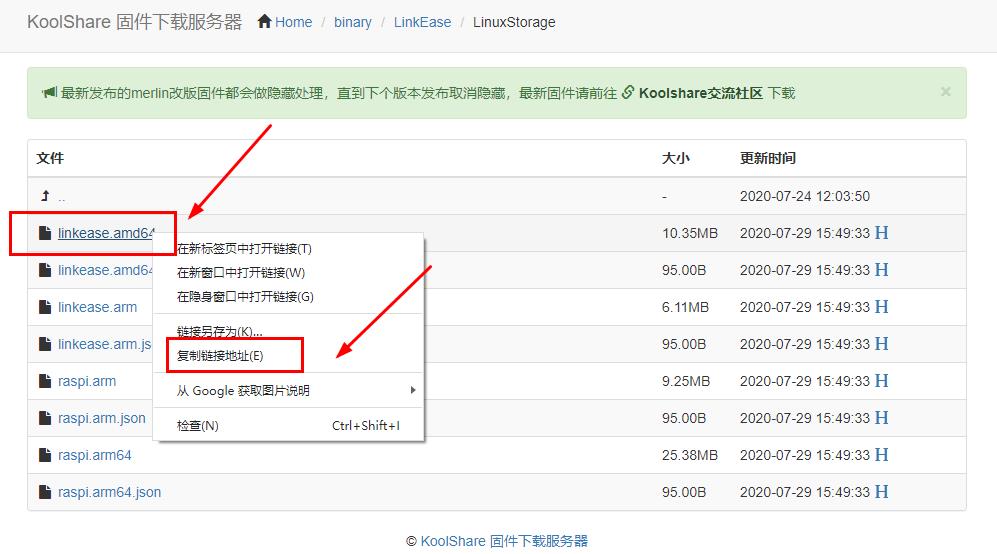Click the 6.11MB size value
This screenshot has width=997, height=554.
pyautogui.click(x=685, y=307)
